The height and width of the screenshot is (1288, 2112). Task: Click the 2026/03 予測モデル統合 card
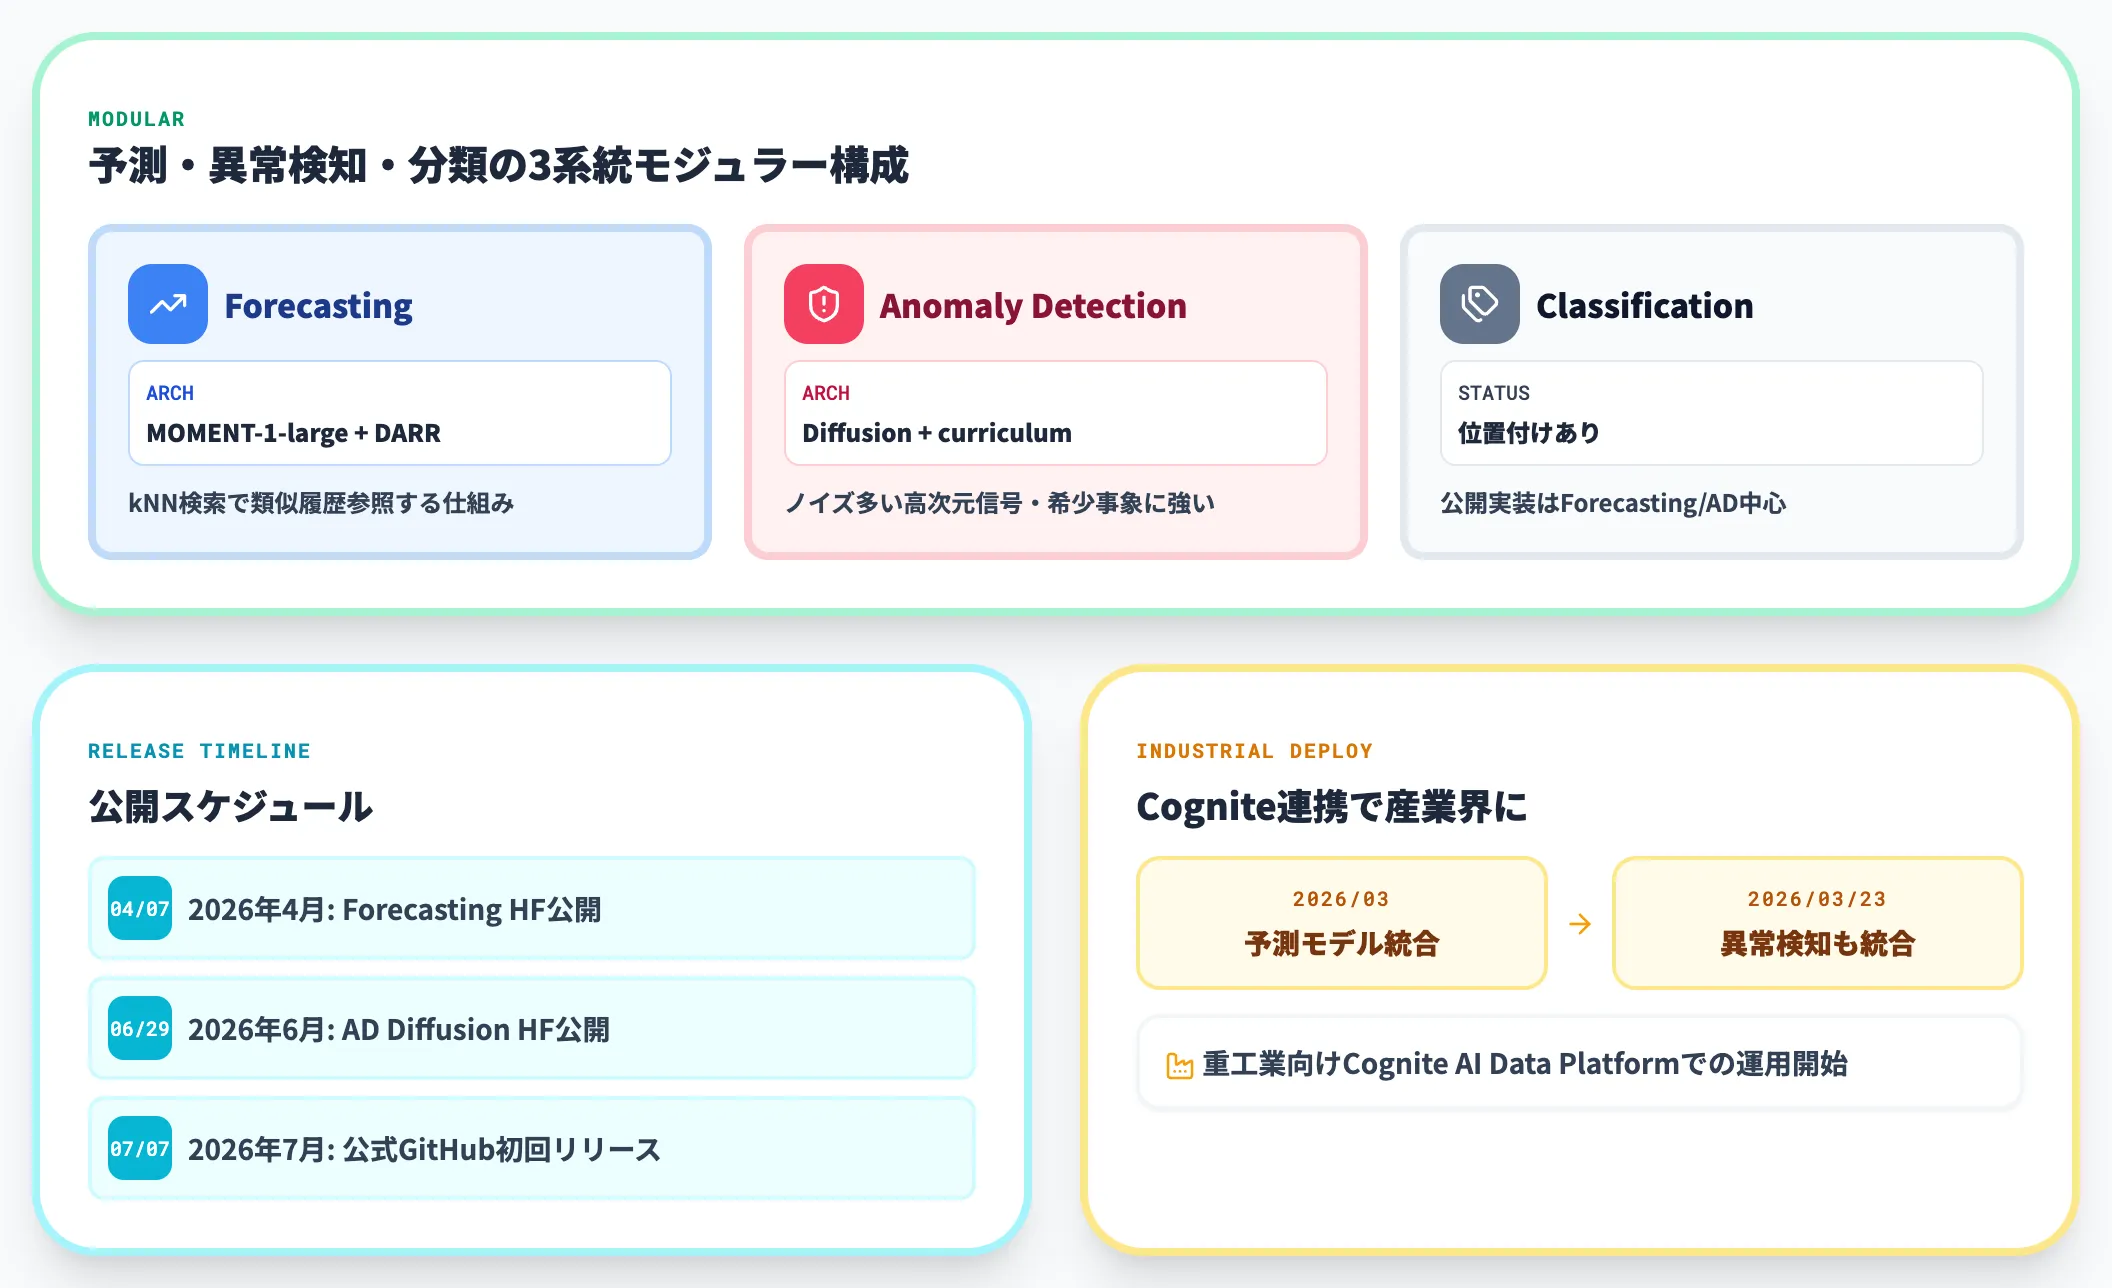coord(1342,923)
